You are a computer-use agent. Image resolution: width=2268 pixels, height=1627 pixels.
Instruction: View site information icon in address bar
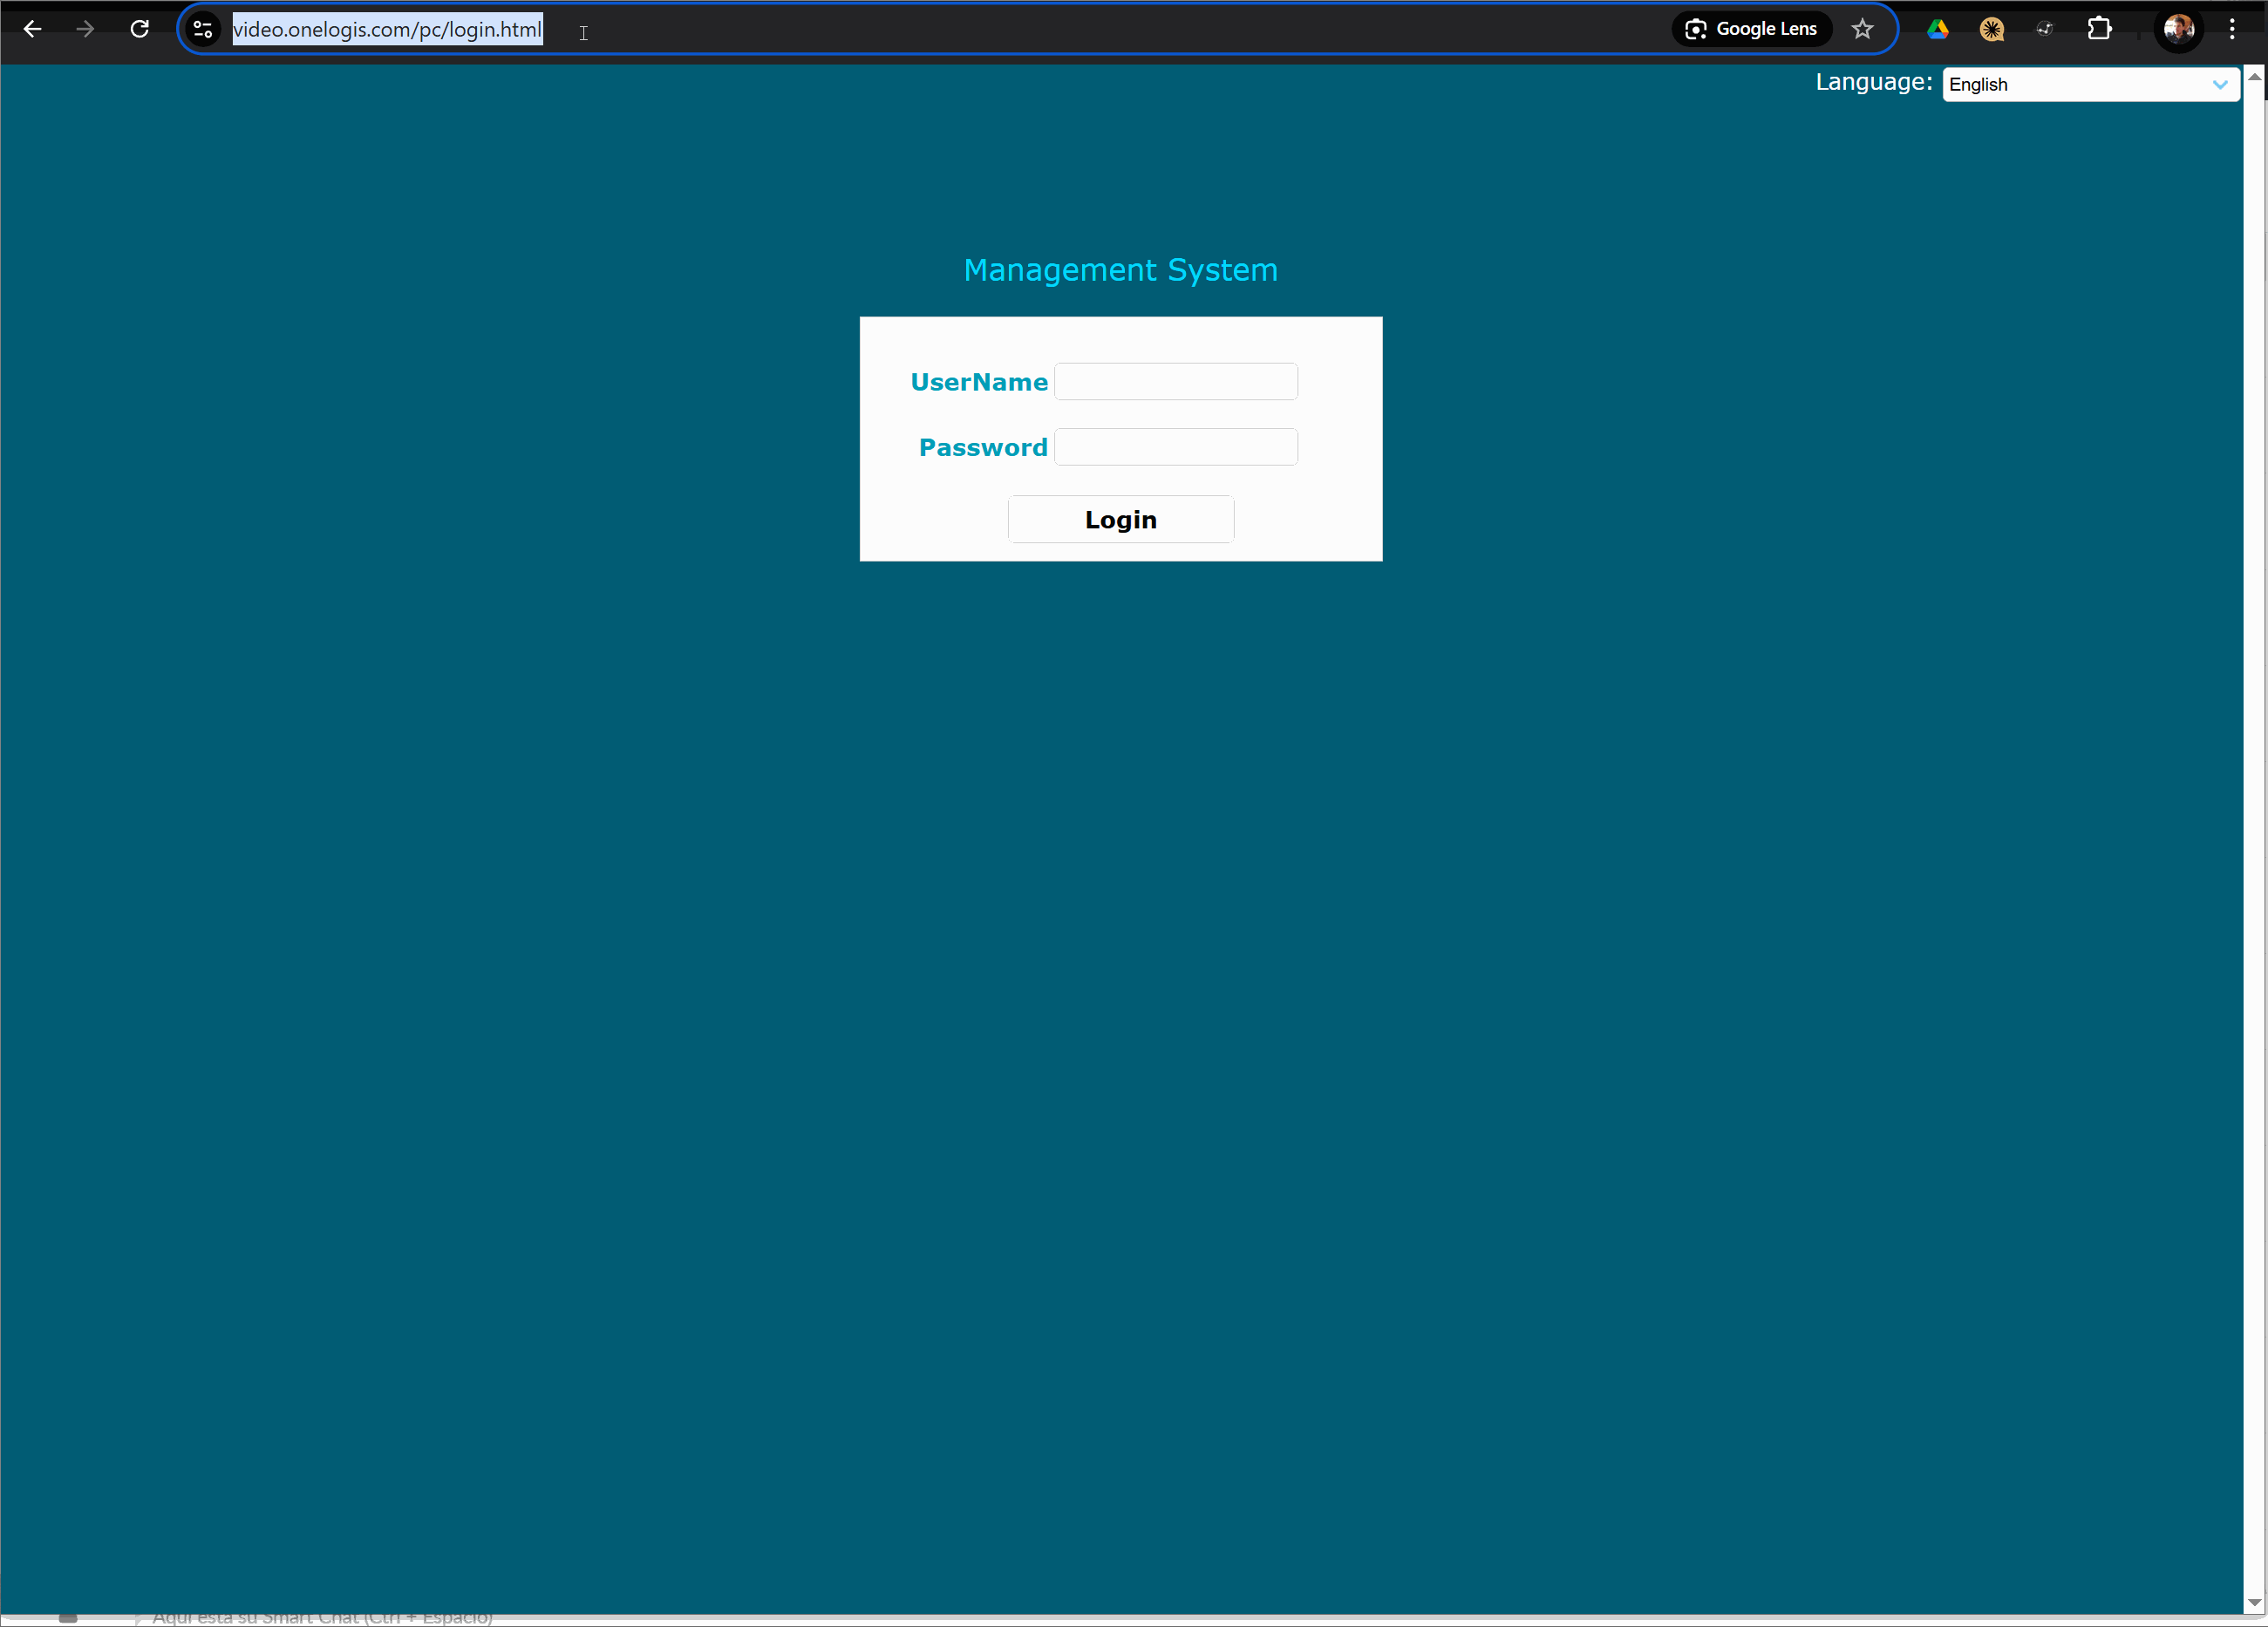(x=203, y=29)
